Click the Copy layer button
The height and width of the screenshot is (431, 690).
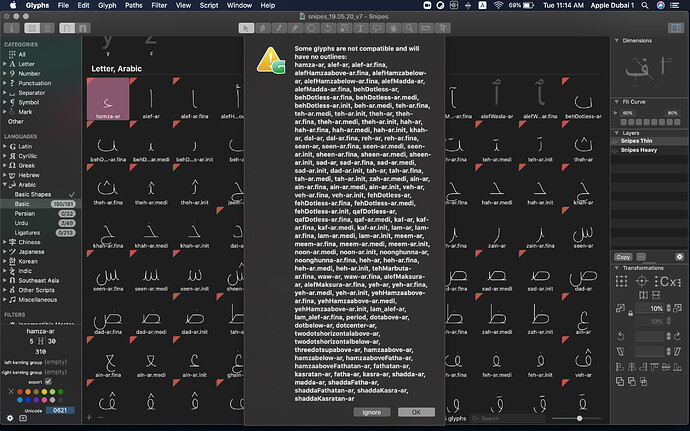coord(623,257)
